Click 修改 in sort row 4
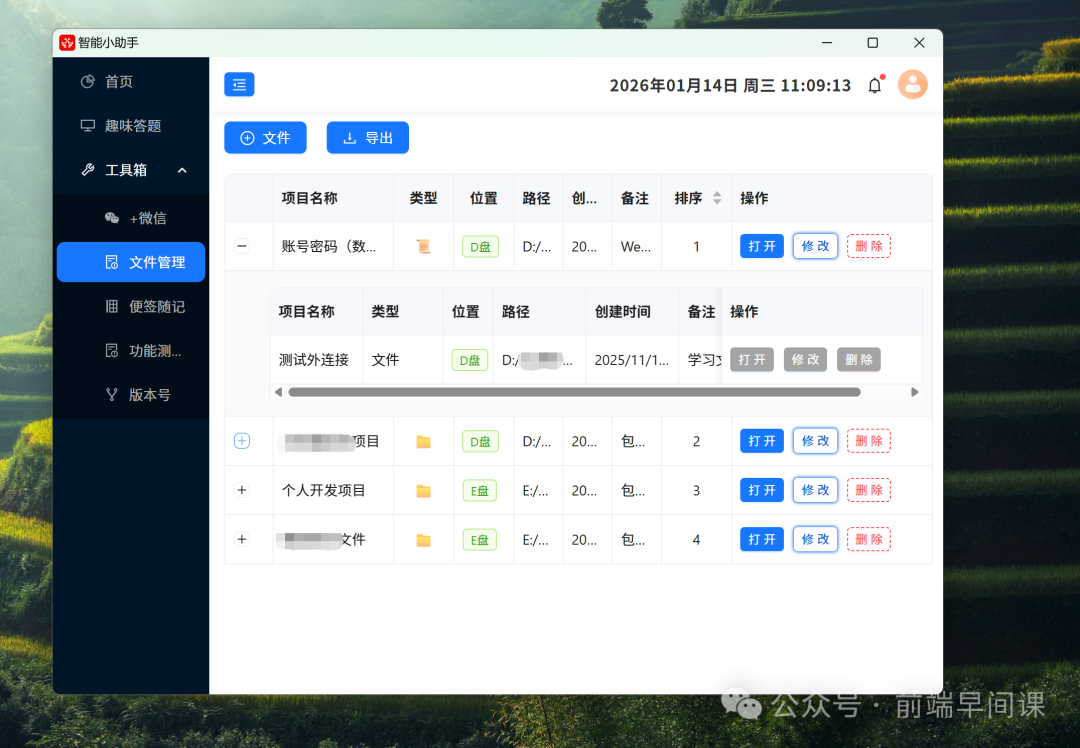This screenshot has height=748, width=1080. click(x=816, y=539)
